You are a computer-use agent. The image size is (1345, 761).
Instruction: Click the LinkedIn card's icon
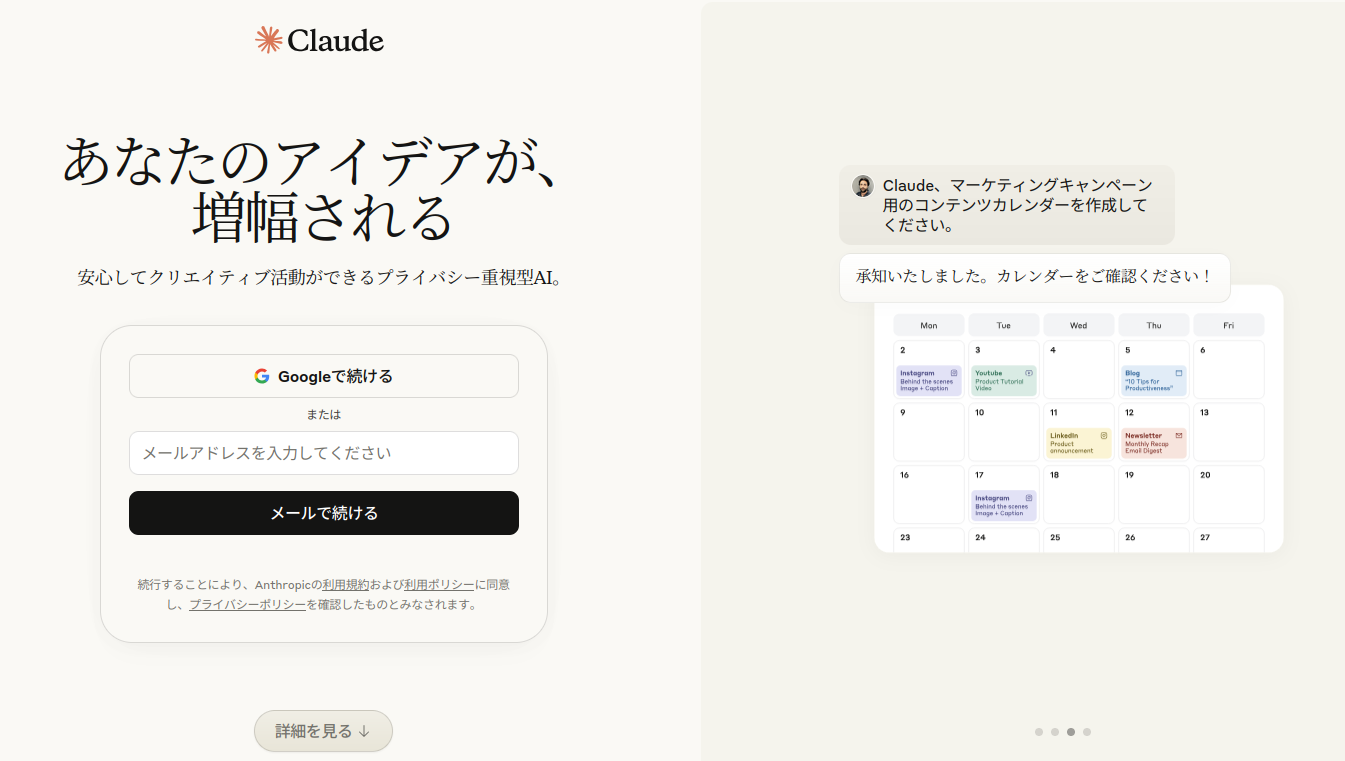[x=1104, y=435]
